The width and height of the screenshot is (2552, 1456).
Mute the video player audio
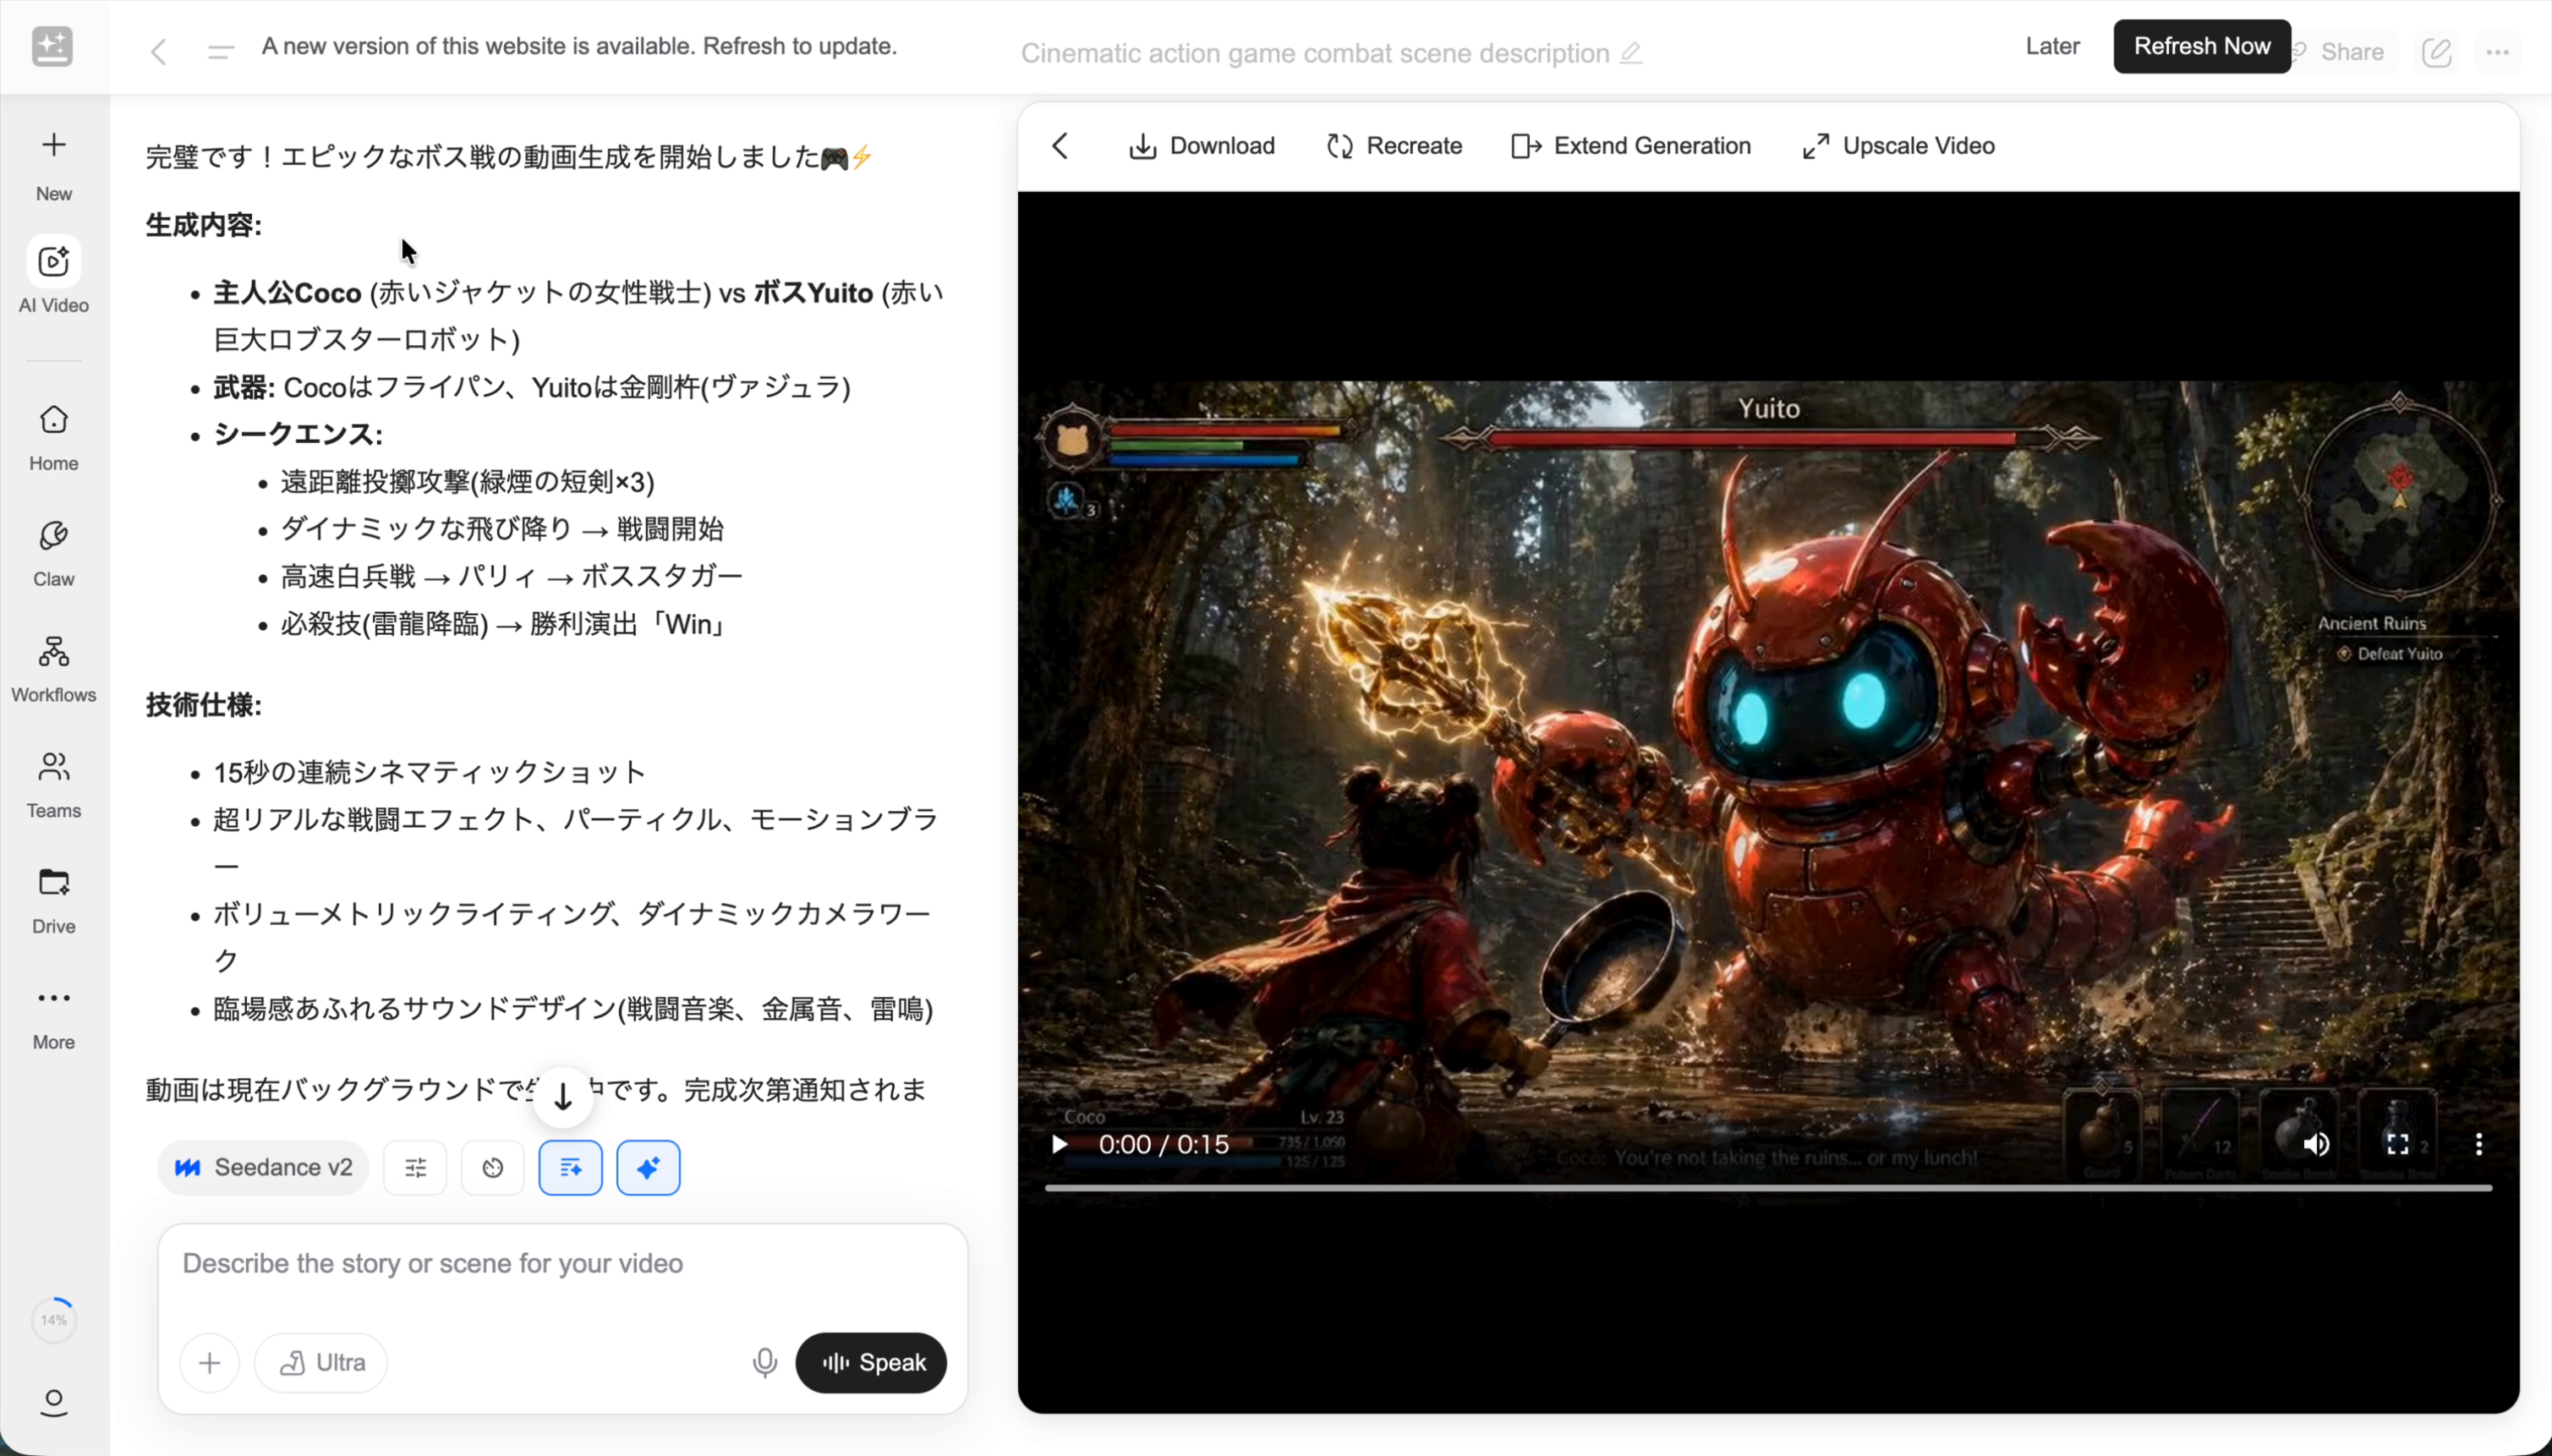(2317, 1144)
